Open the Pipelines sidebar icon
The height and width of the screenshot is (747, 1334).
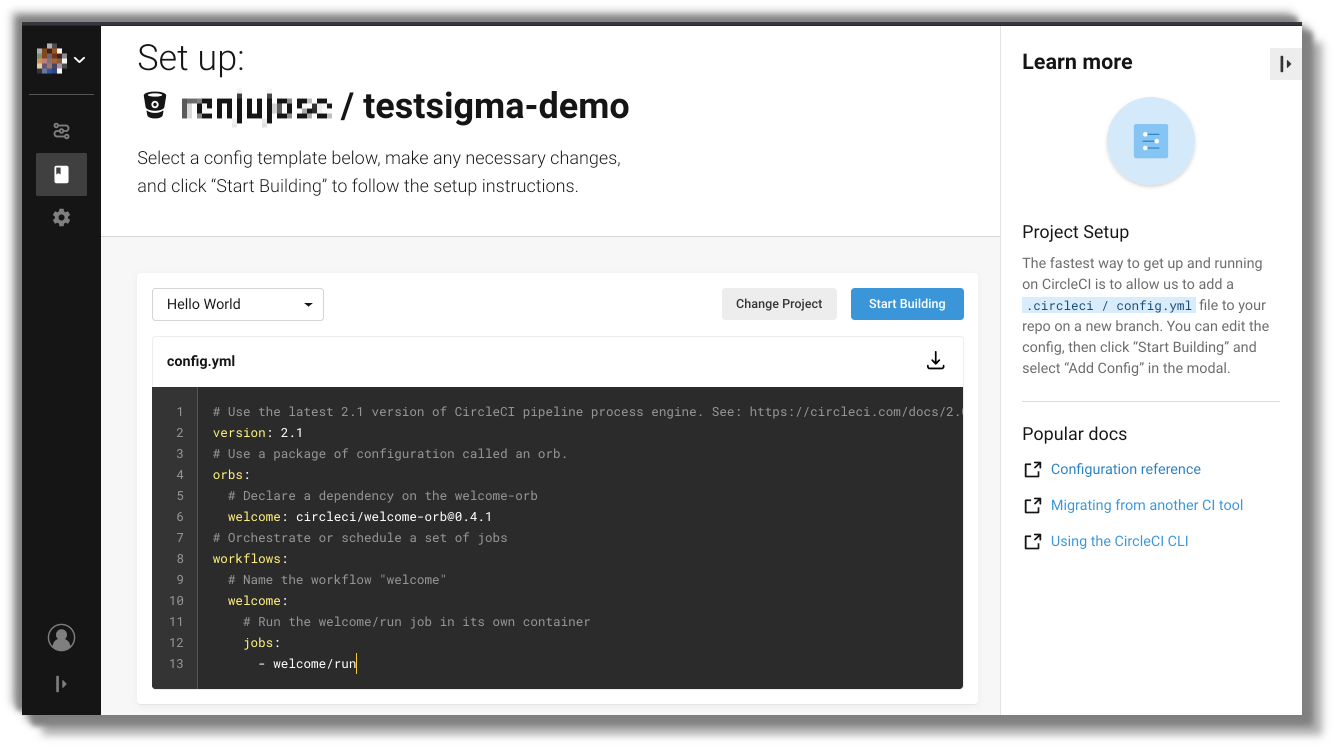click(x=61, y=131)
